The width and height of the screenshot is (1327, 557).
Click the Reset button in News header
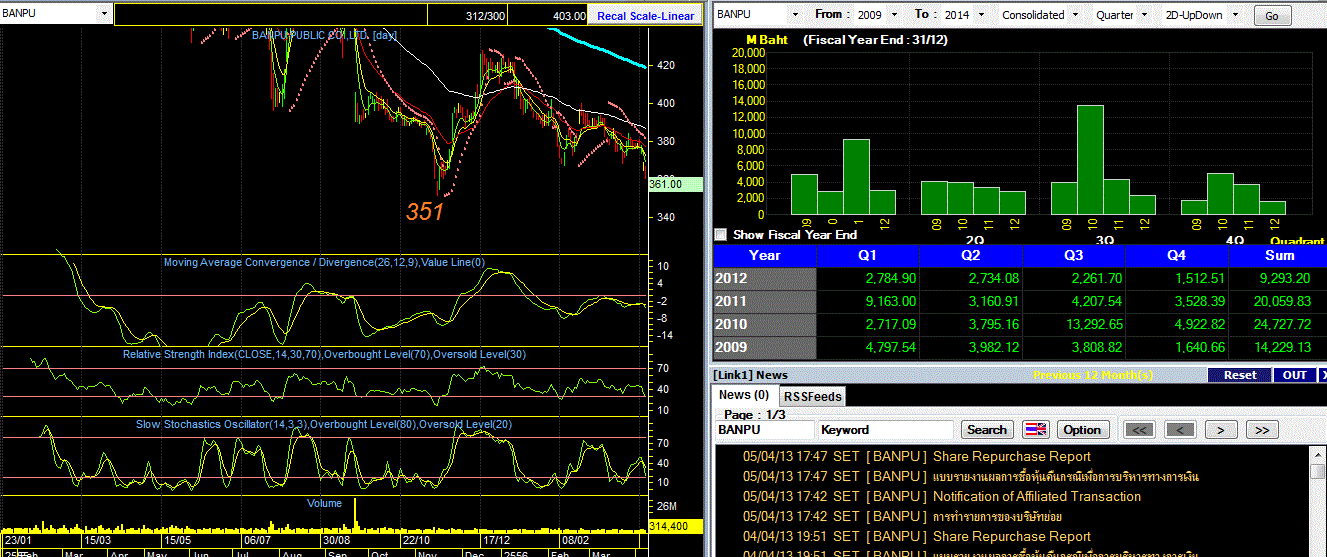coord(1240,375)
